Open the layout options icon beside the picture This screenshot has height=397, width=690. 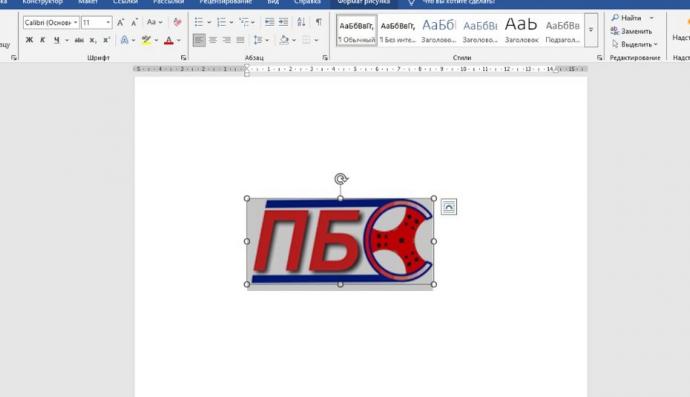click(448, 207)
